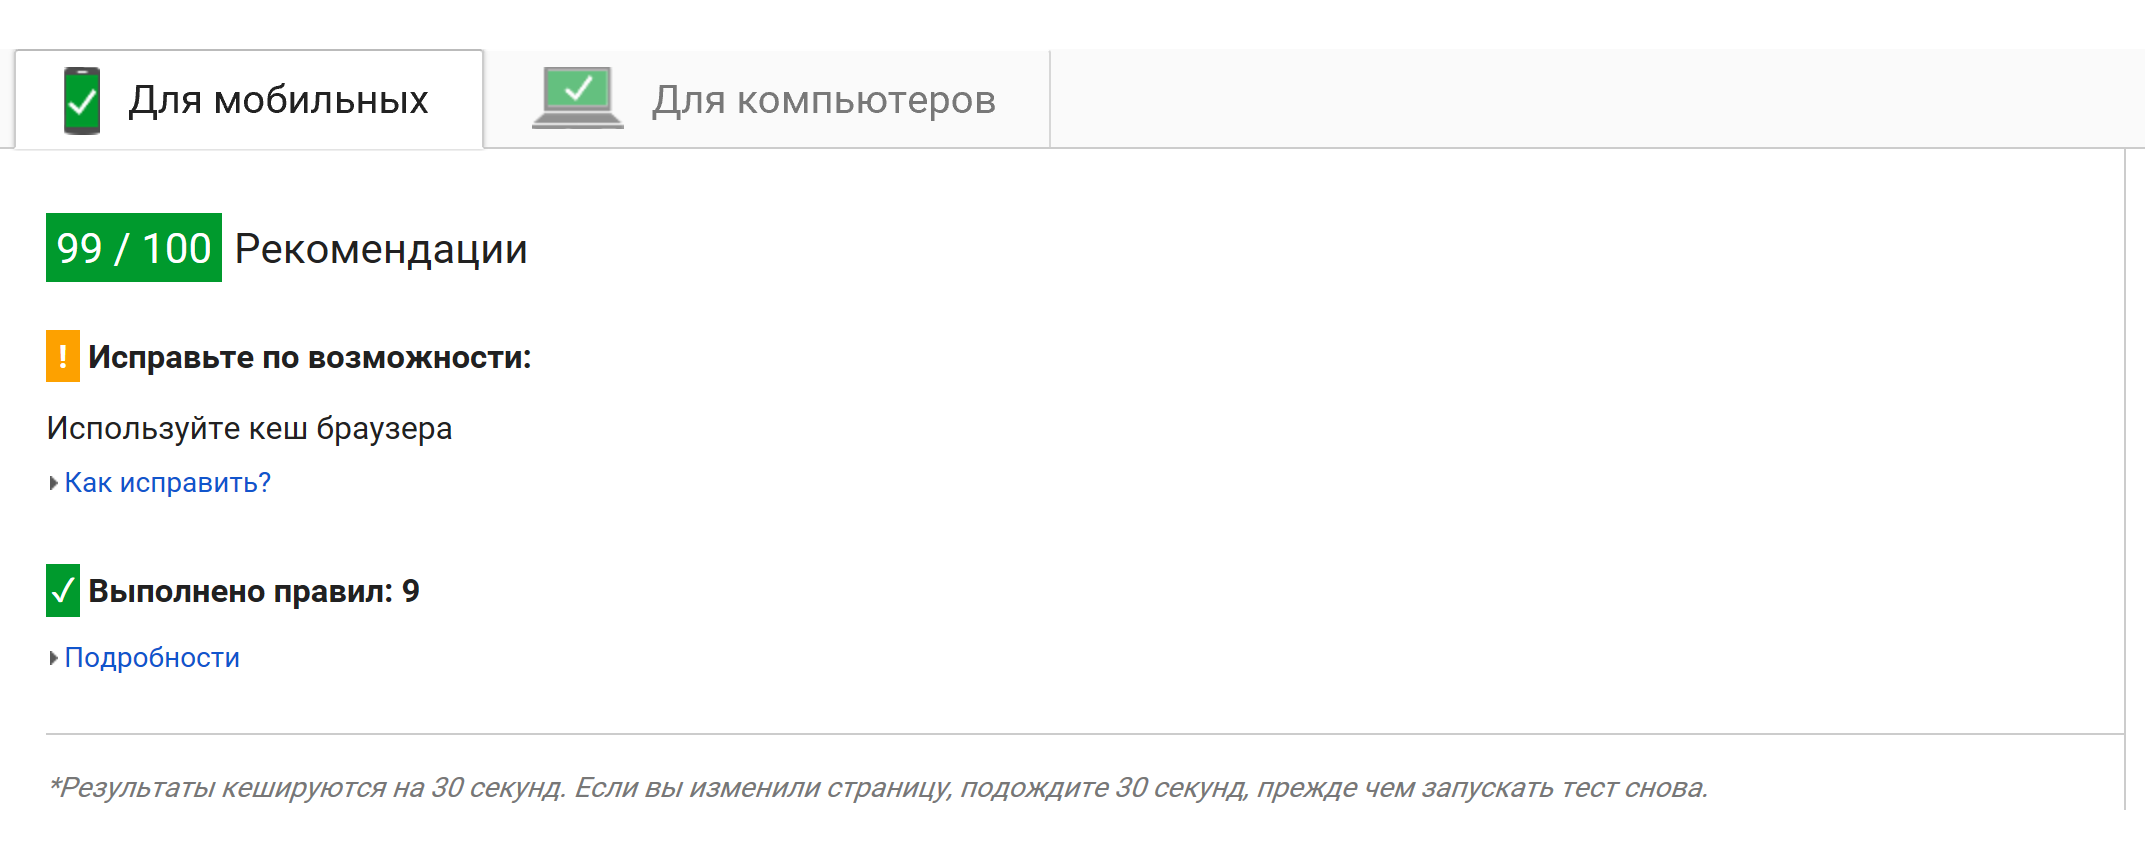Click the "Рекомендации" heading

tap(381, 249)
